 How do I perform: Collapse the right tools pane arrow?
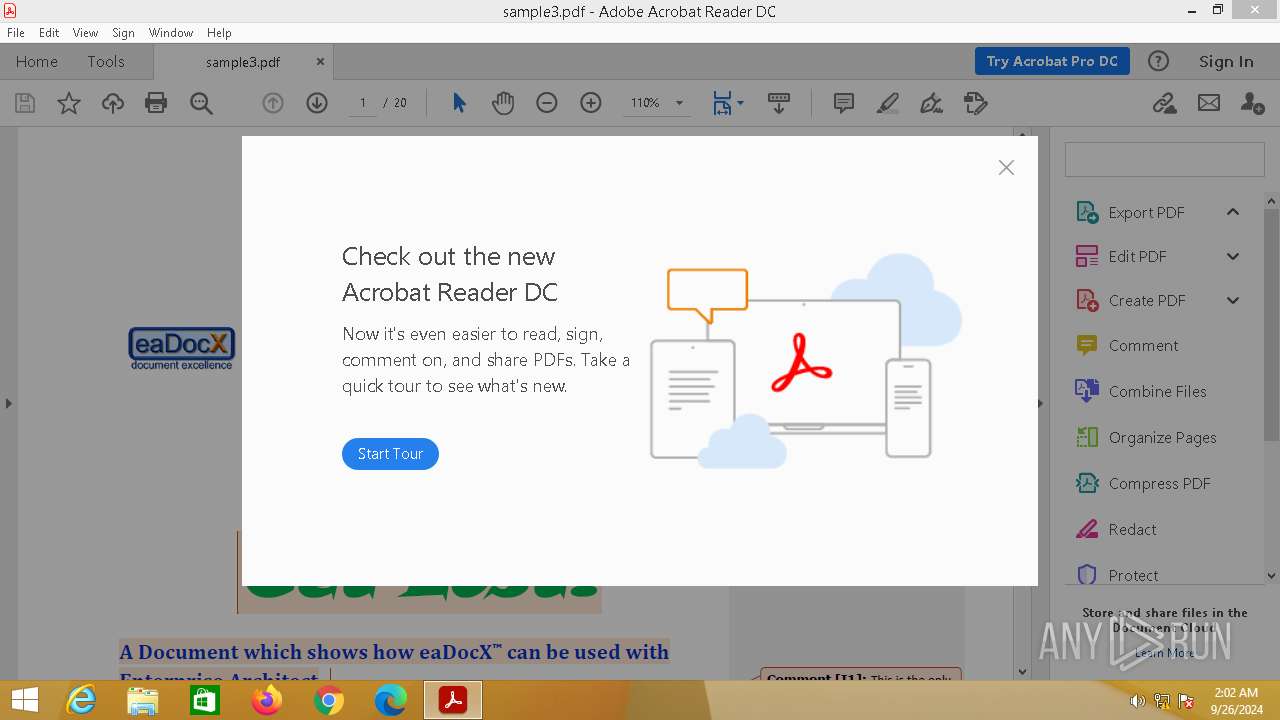point(1040,404)
